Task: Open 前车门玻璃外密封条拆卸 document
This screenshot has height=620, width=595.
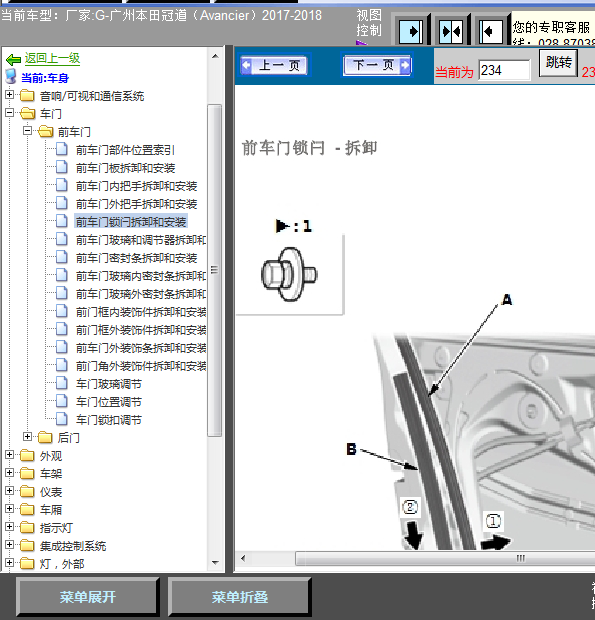Action: [x=140, y=294]
